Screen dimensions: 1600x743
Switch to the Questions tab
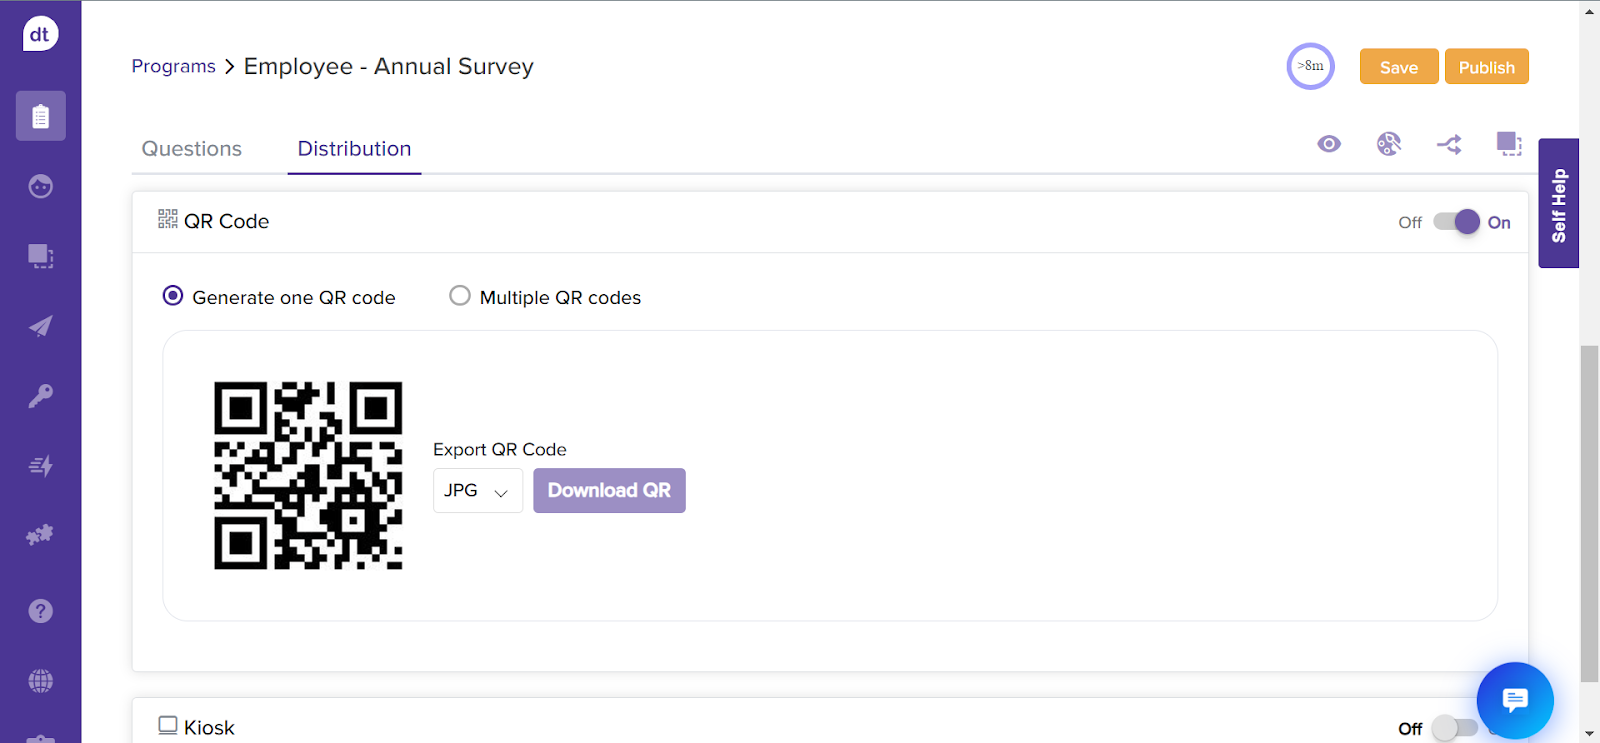[192, 149]
